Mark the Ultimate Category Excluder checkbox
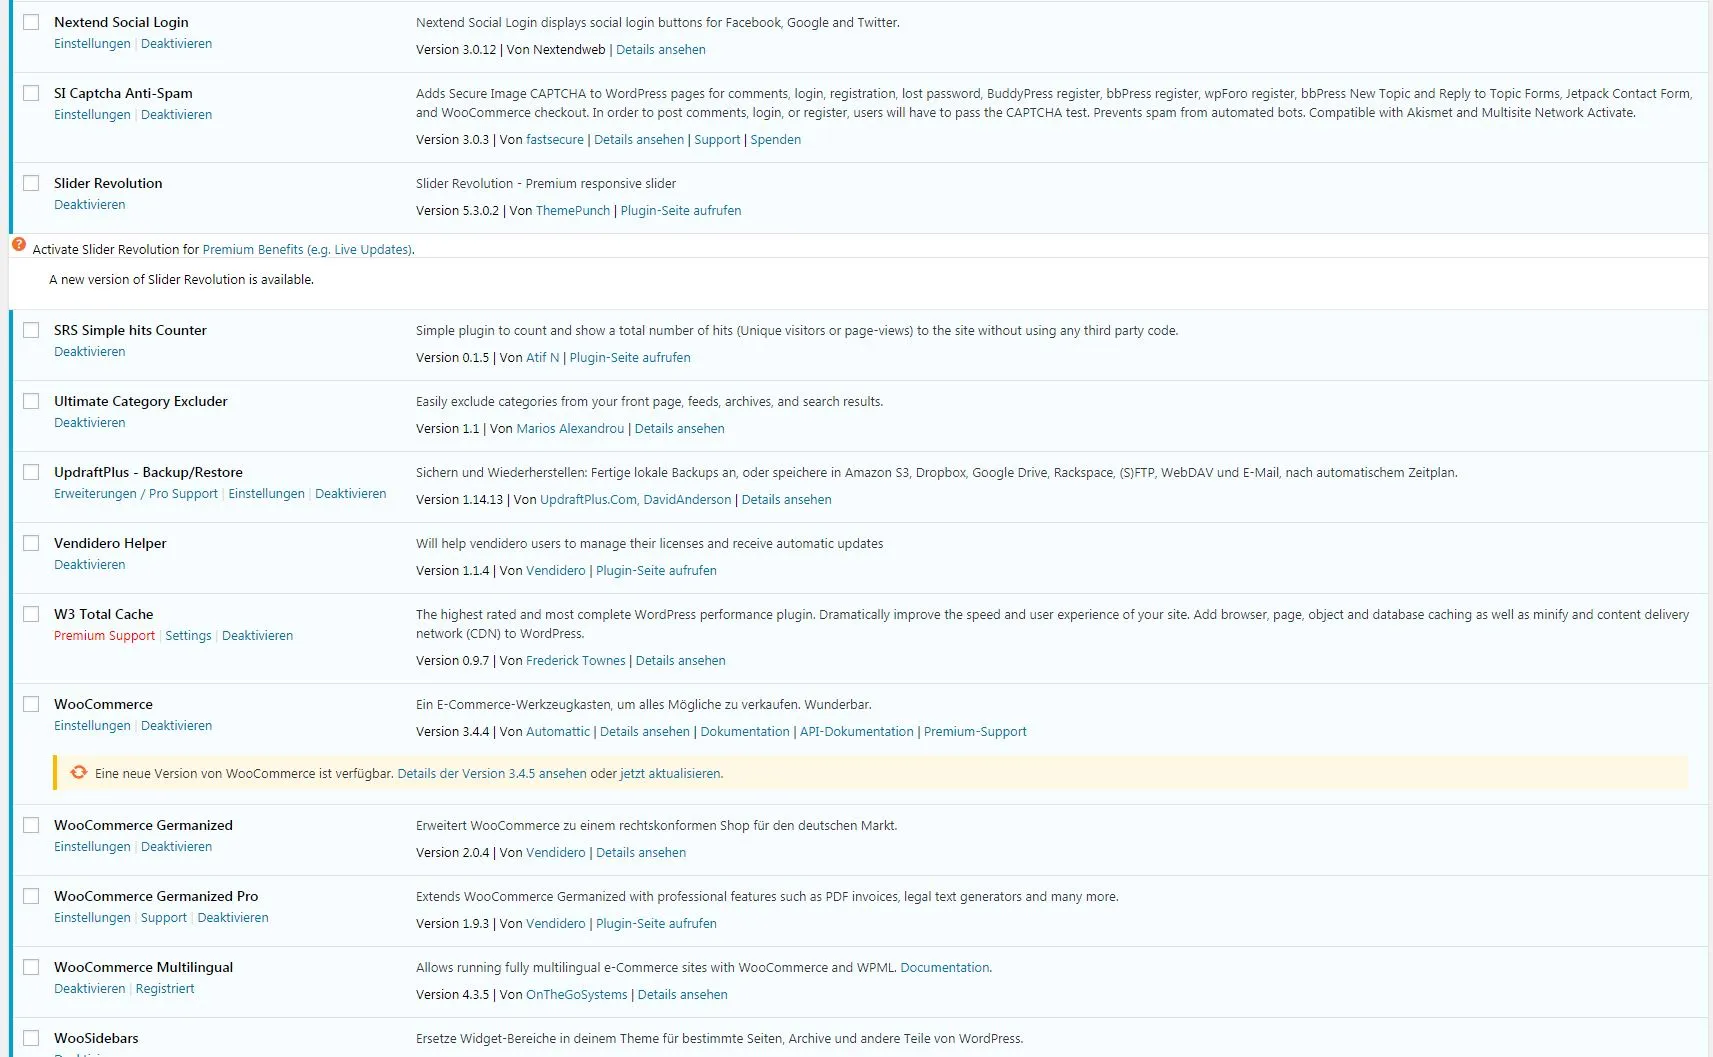The width and height of the screenshot is (1713, 1057). 32,401
